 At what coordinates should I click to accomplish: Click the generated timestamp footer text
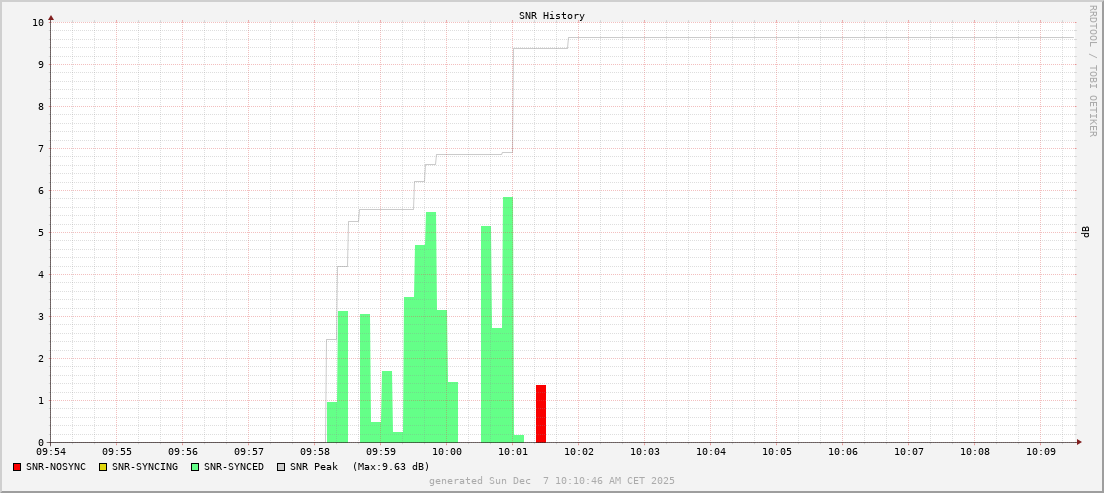(551, 481)
